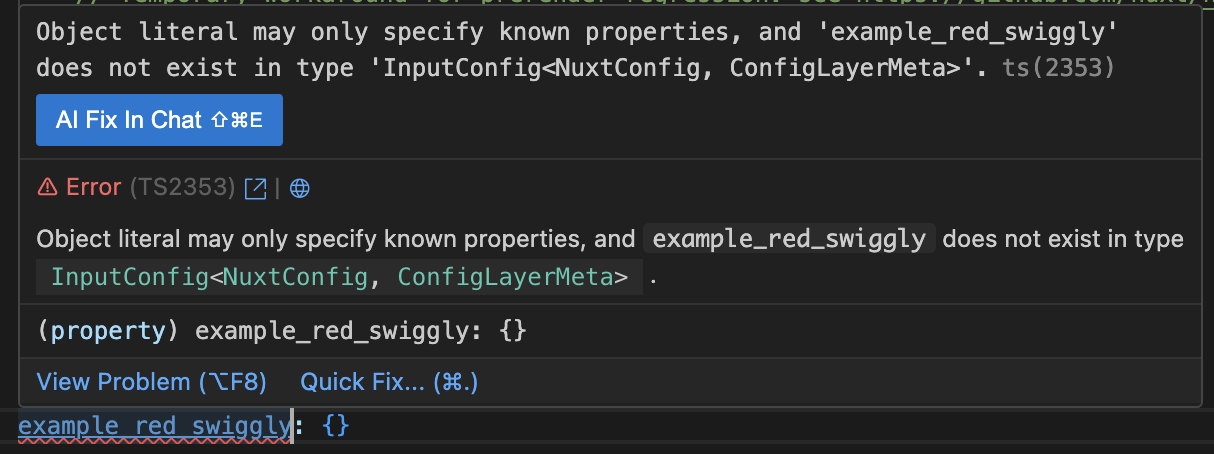Image resolution: width=1214 pixels, height=454 pixels.
Task: Click the globe icon in the error row
Action: coord(299,188)
